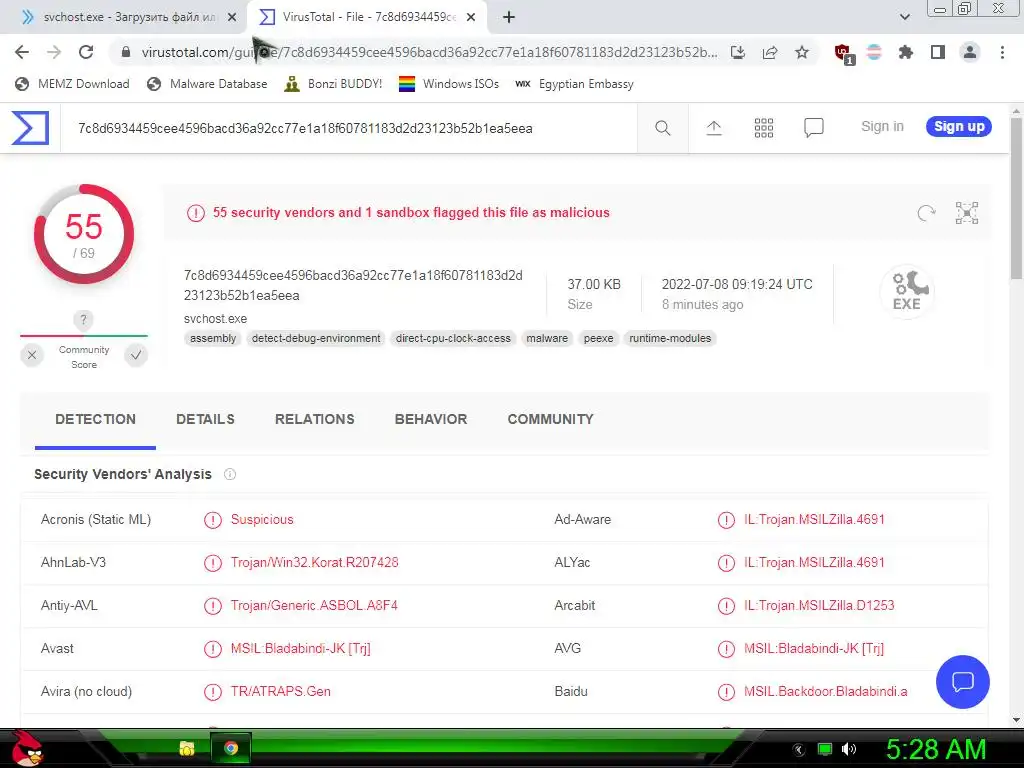Click the volume speaker tray icon

(x=849, y=749)
